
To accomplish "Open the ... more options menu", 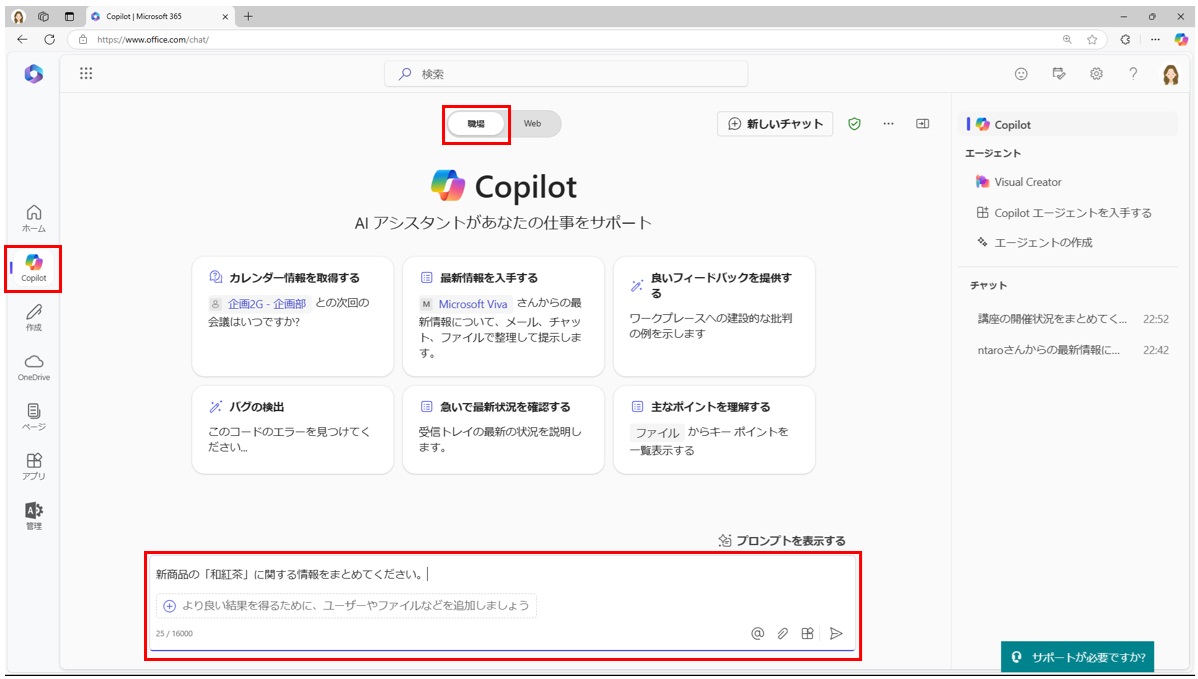I will point(887,123).
